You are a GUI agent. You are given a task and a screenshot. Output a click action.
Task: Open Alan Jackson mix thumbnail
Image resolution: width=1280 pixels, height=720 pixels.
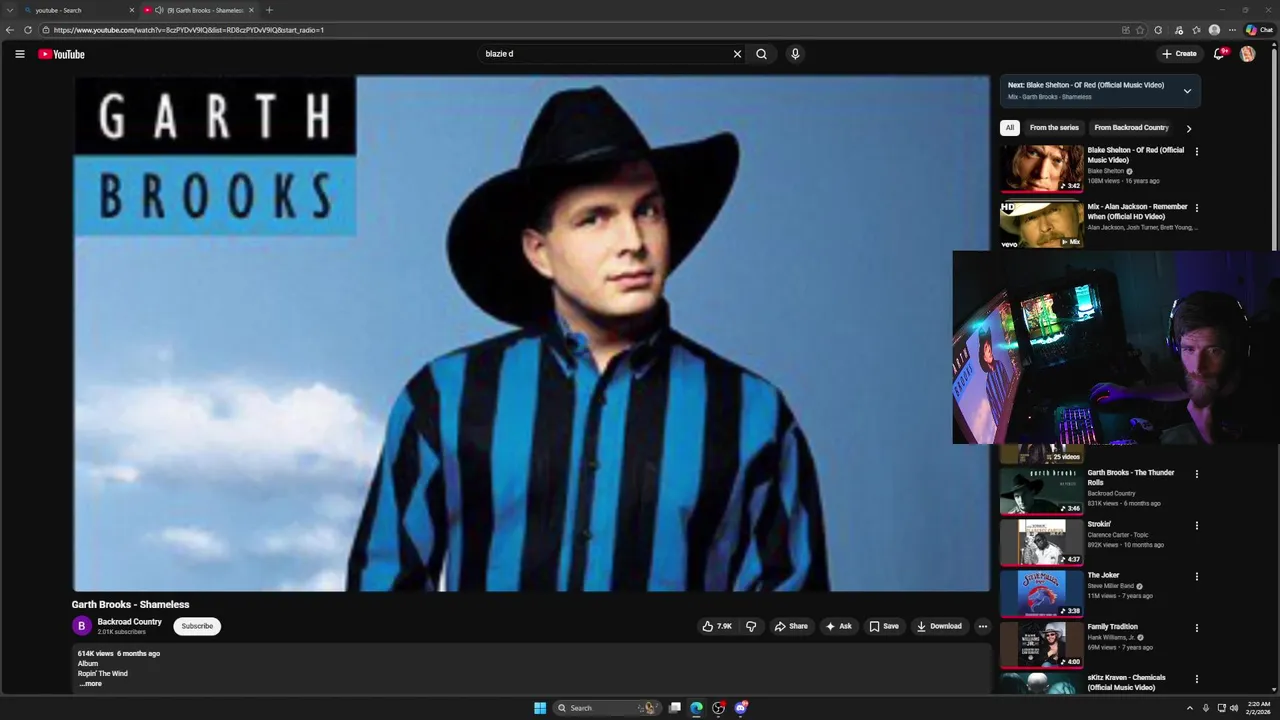coord(1041,224)
